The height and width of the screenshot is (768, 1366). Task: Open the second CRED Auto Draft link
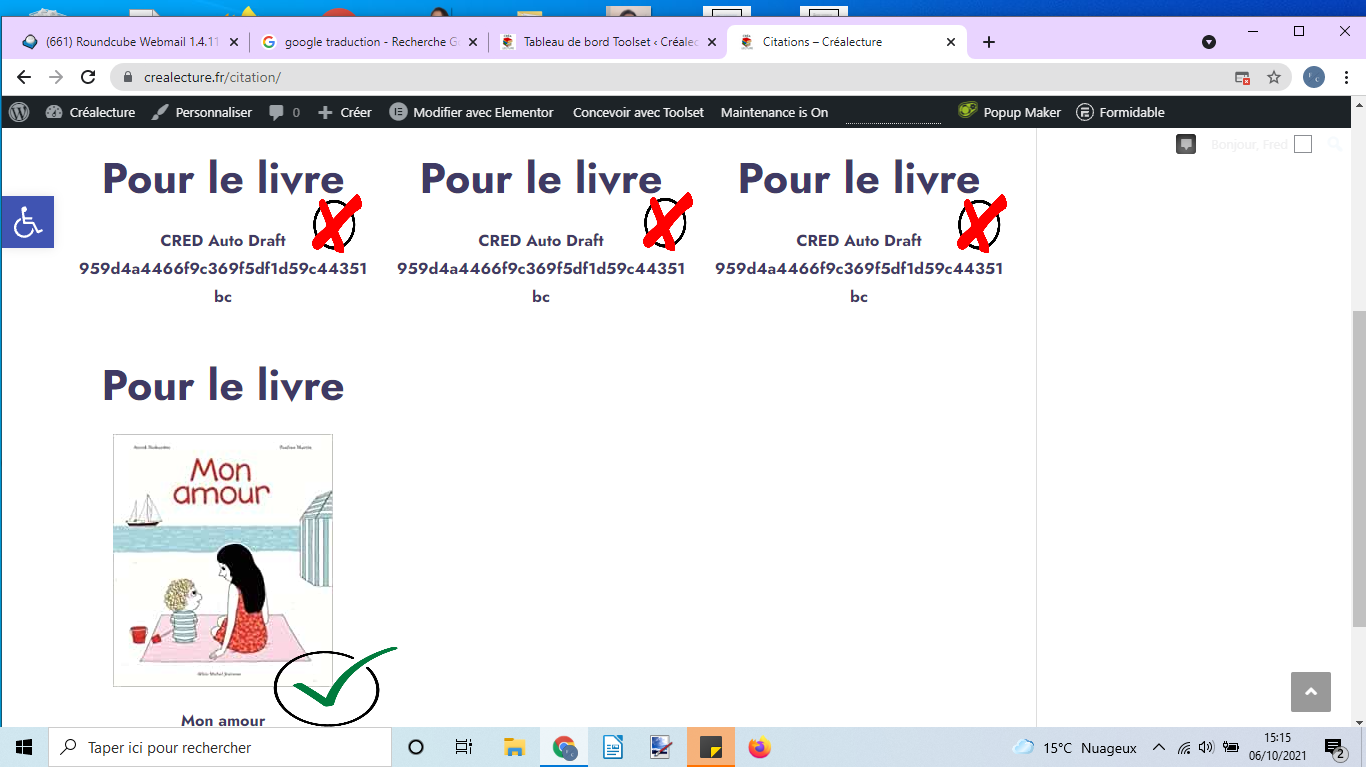[541, 268]
